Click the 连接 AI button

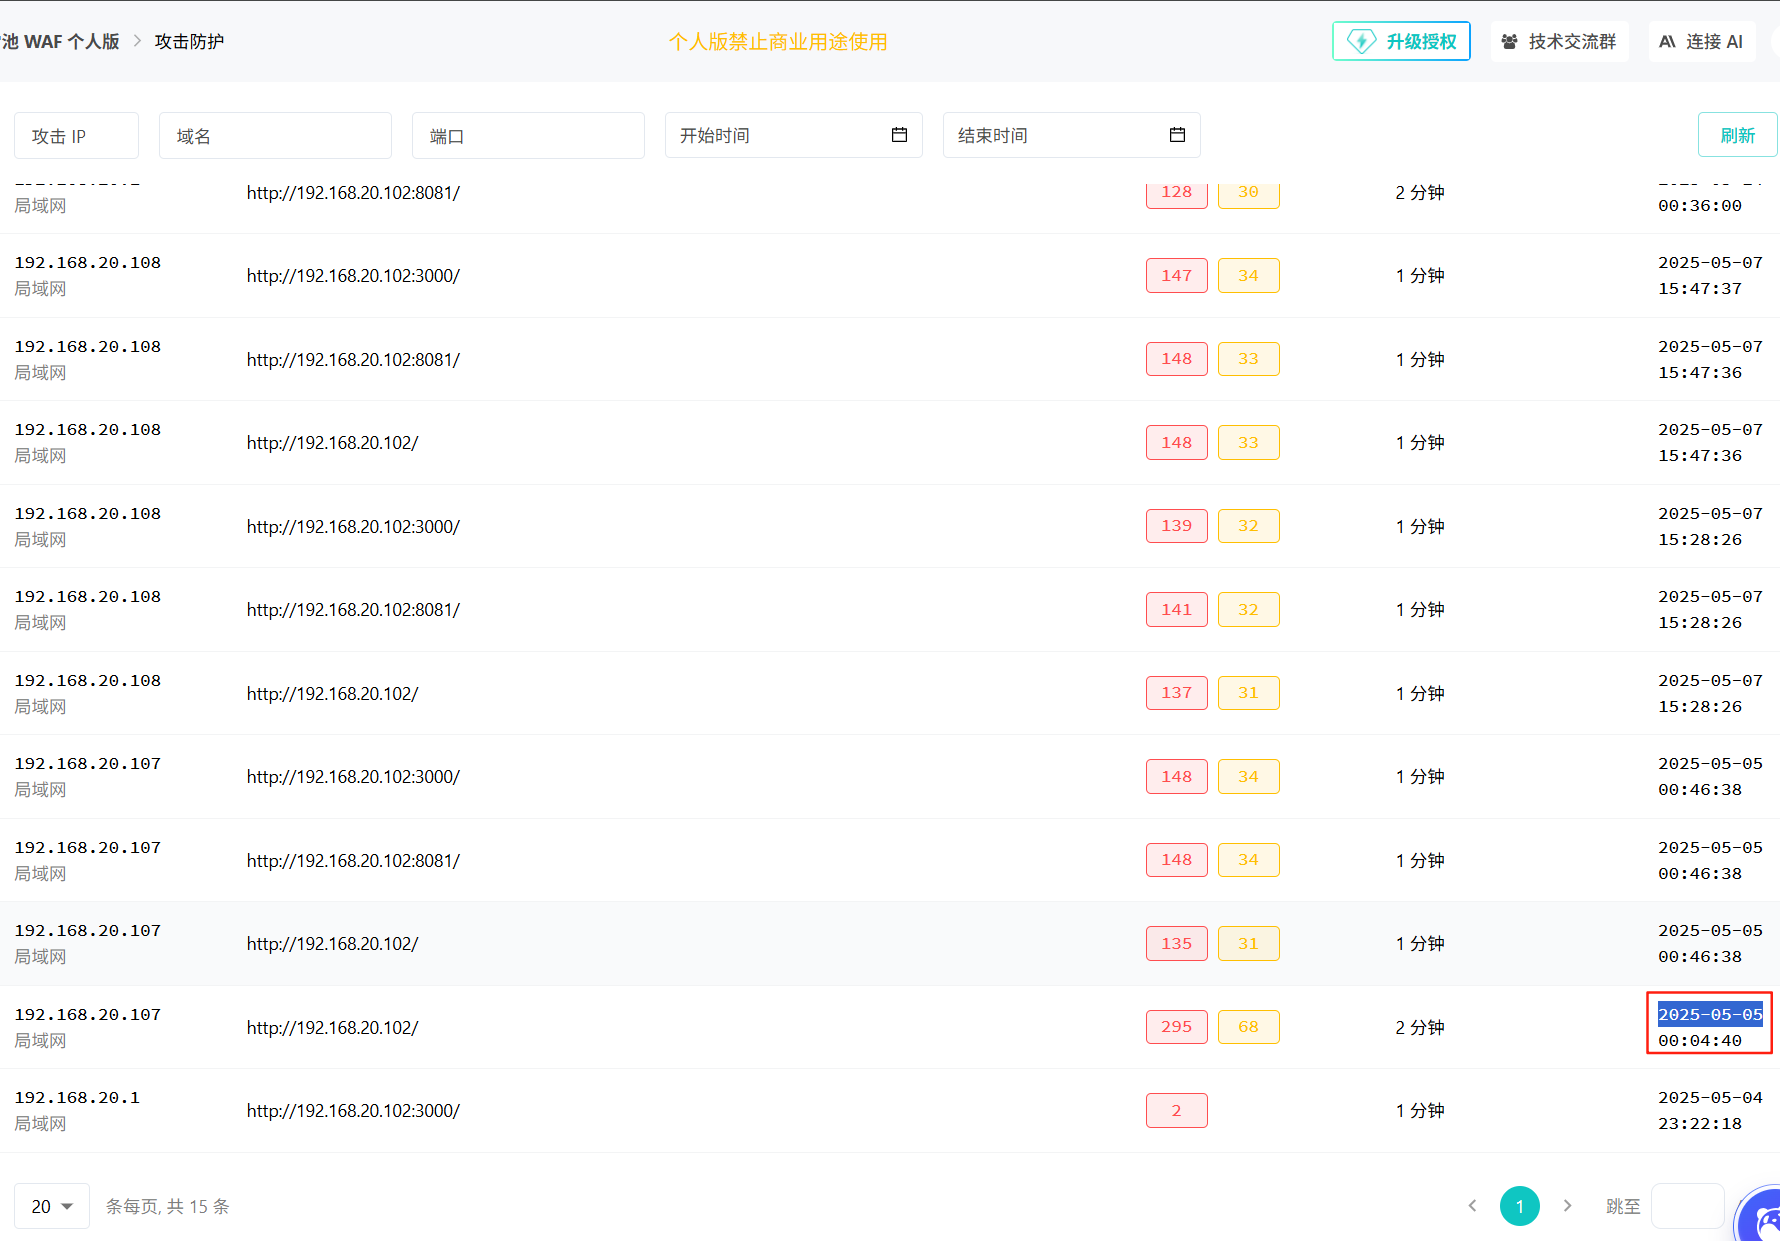point(1701,41)
